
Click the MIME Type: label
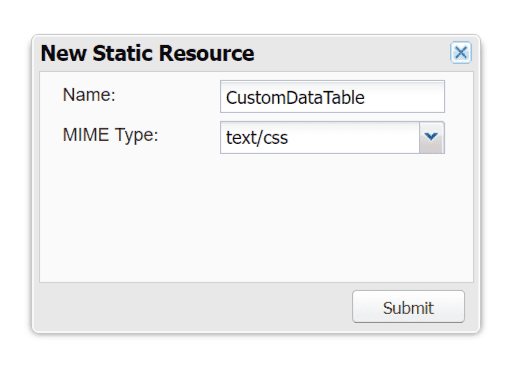coord(110,135)
